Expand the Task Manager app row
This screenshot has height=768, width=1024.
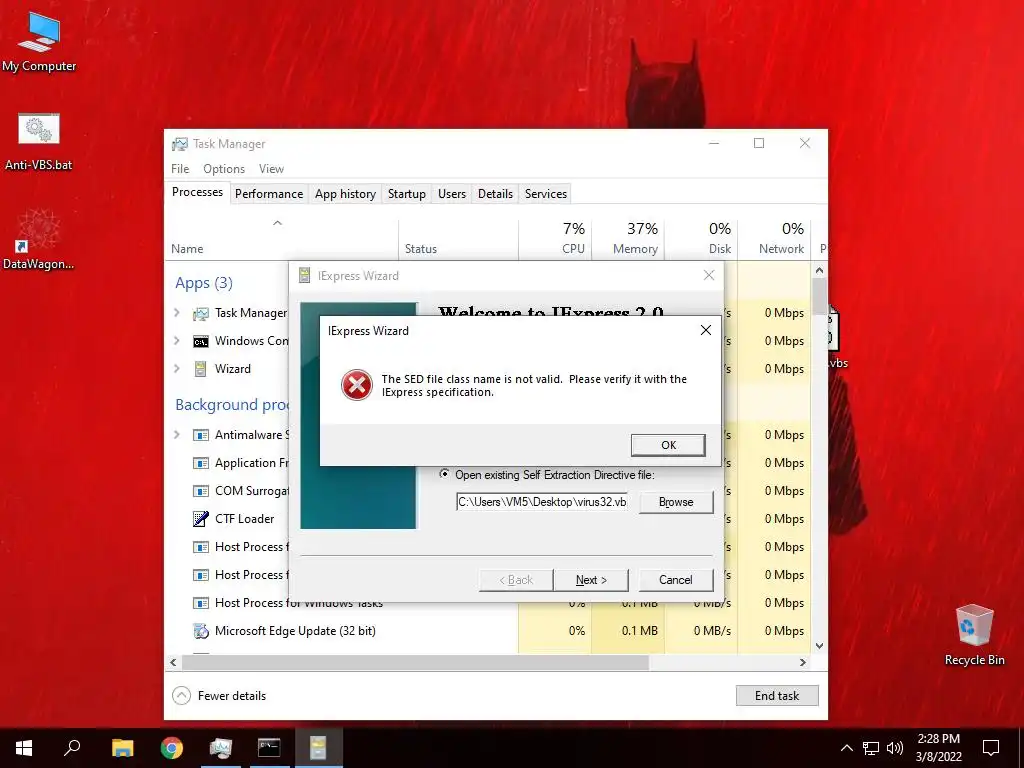click(176, 313)
